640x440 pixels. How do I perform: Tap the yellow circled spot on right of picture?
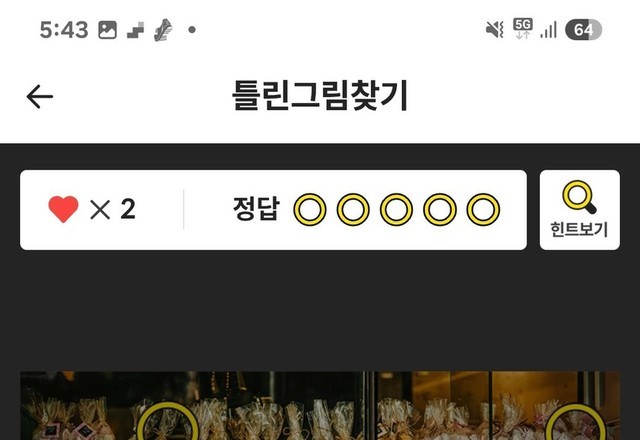(575, 423)
